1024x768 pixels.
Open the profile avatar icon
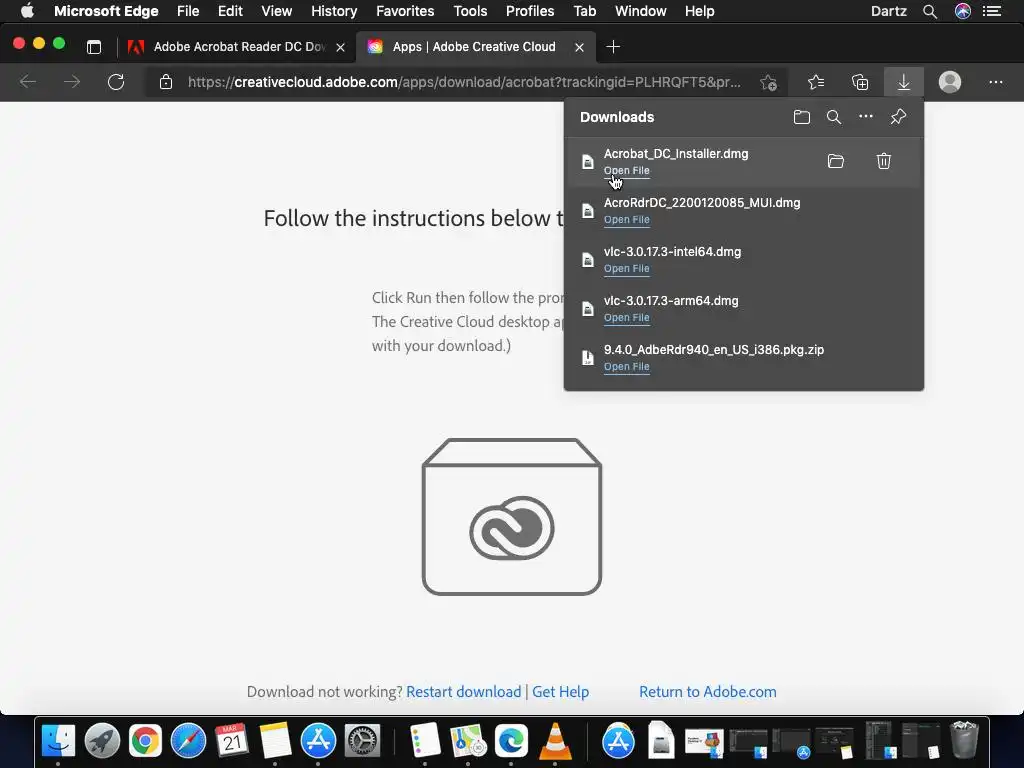coord(950,82)
